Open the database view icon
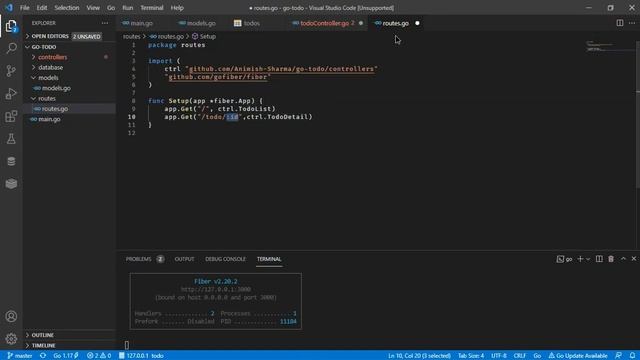 click(x=11, y=161)
